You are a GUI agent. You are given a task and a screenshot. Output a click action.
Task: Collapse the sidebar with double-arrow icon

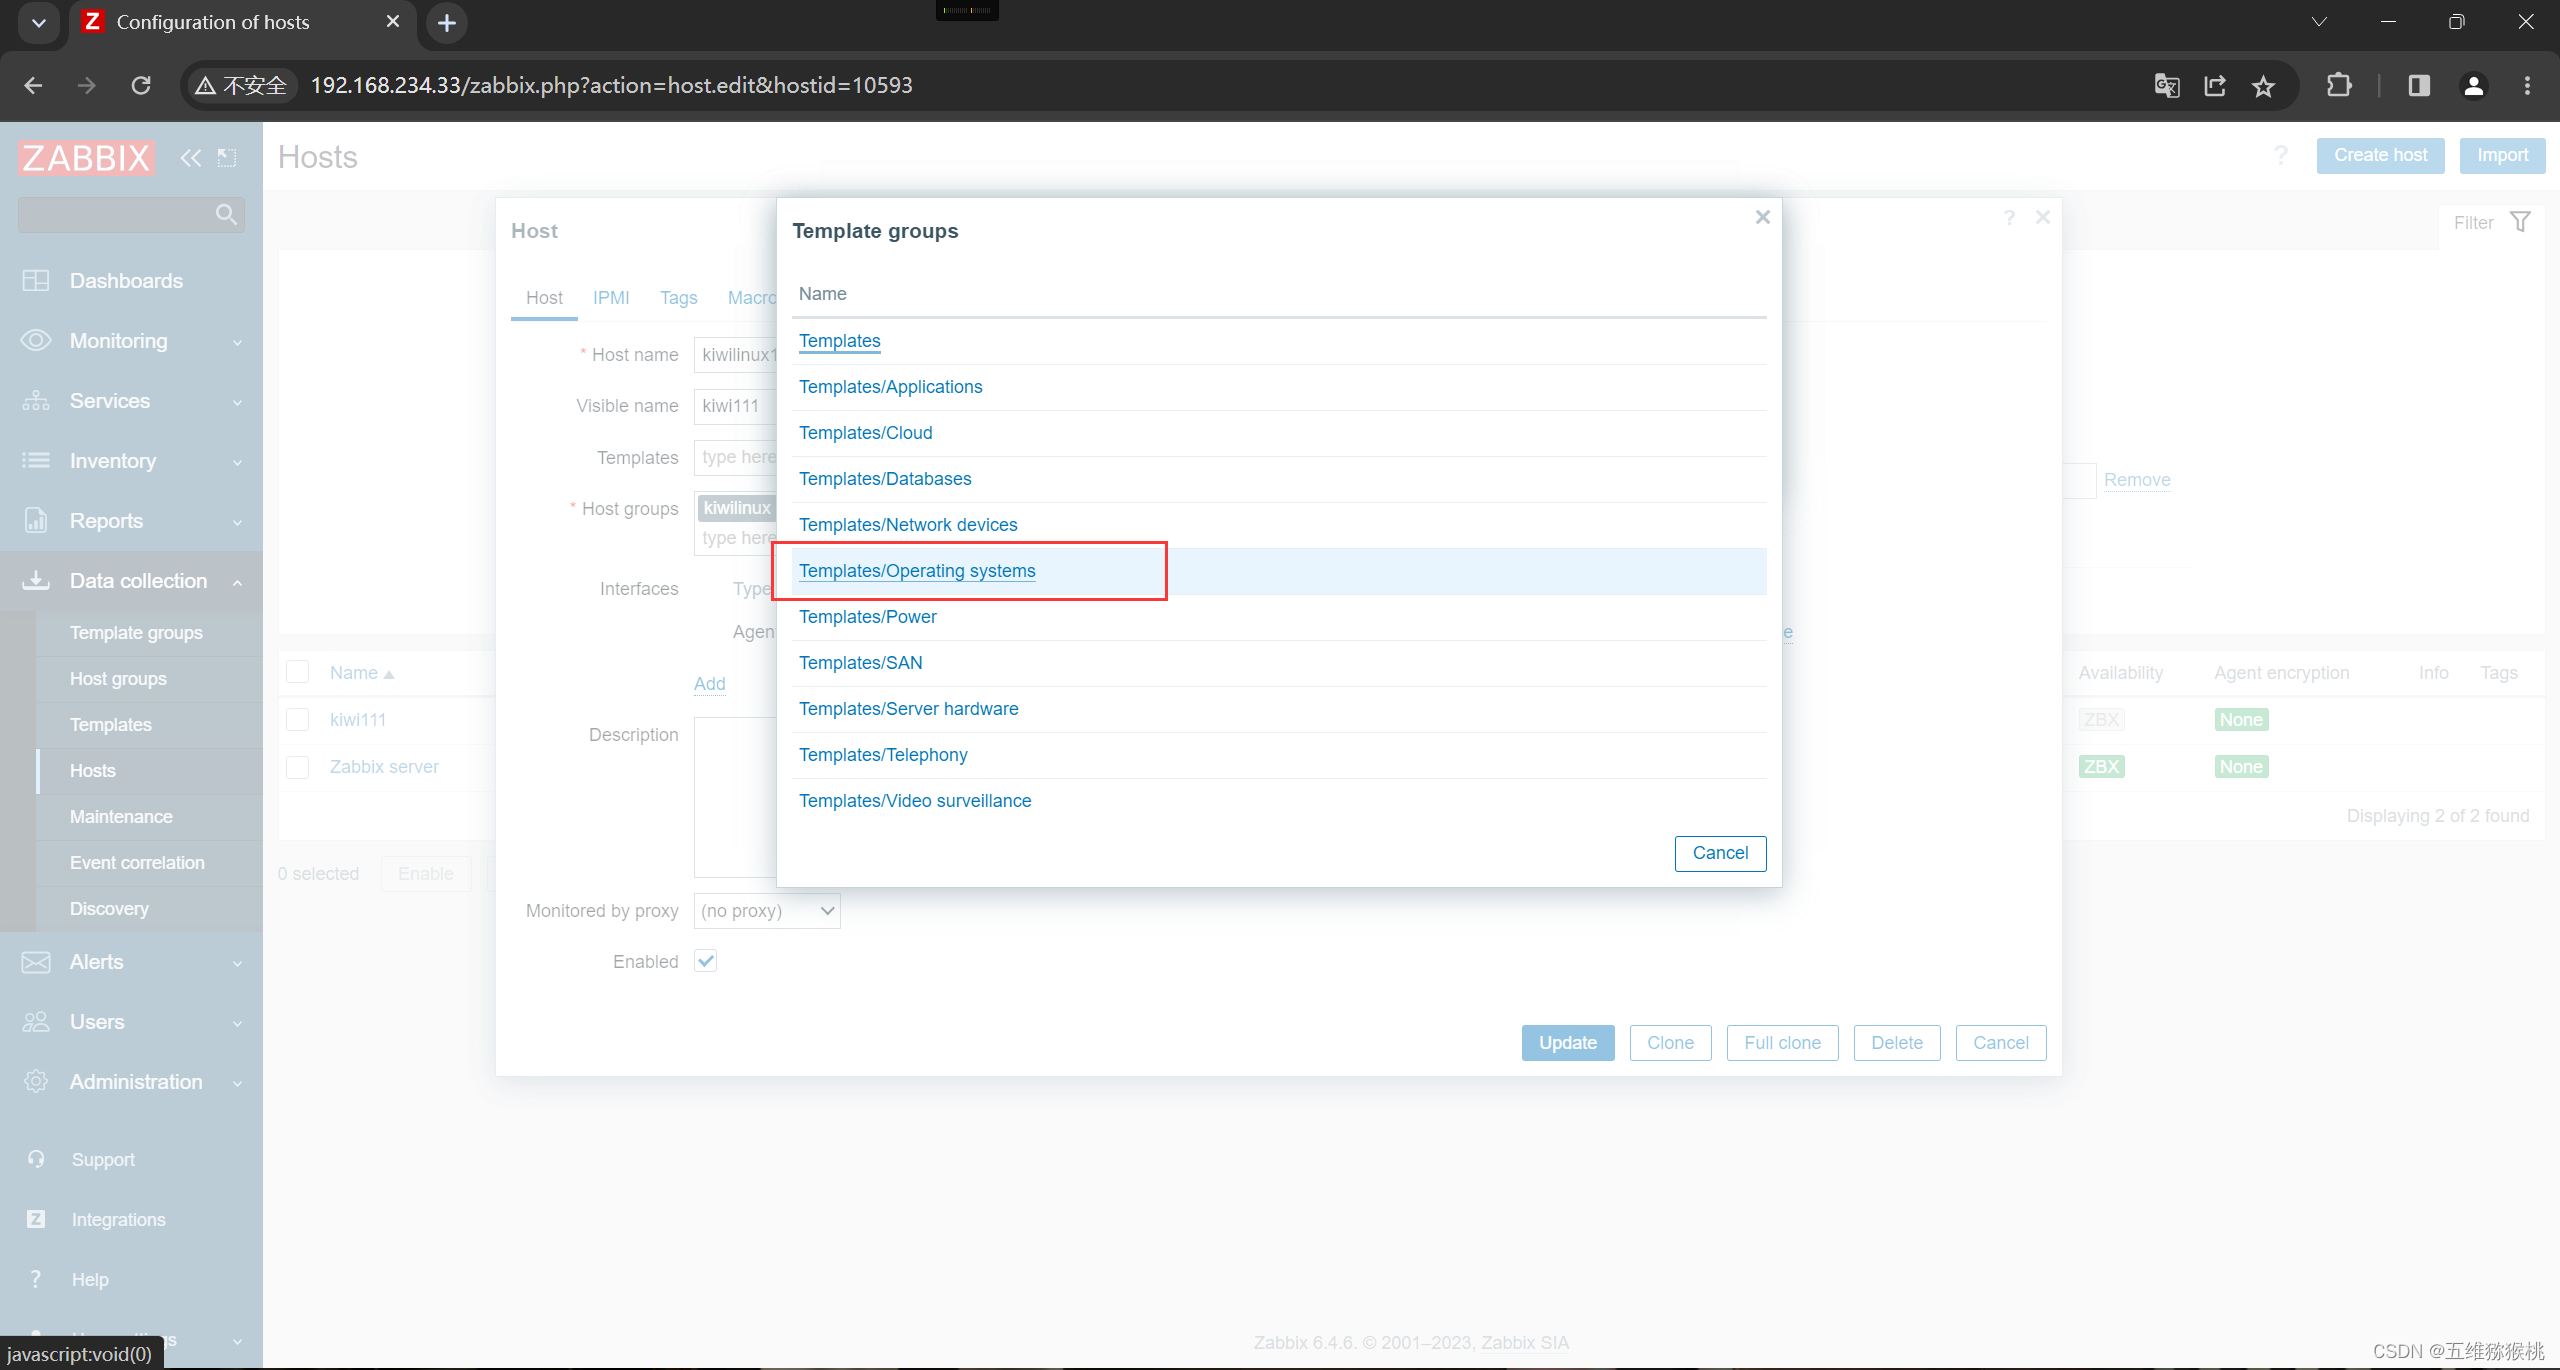pyautogui.click(x=190, y=157)
